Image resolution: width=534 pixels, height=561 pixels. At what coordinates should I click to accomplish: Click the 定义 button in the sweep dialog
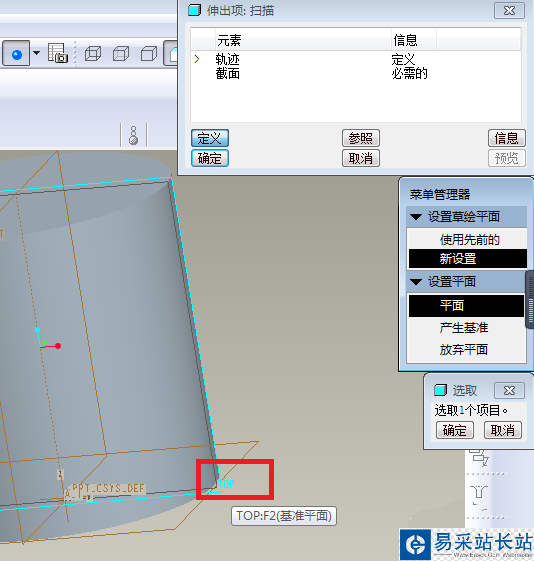(210, 138)
